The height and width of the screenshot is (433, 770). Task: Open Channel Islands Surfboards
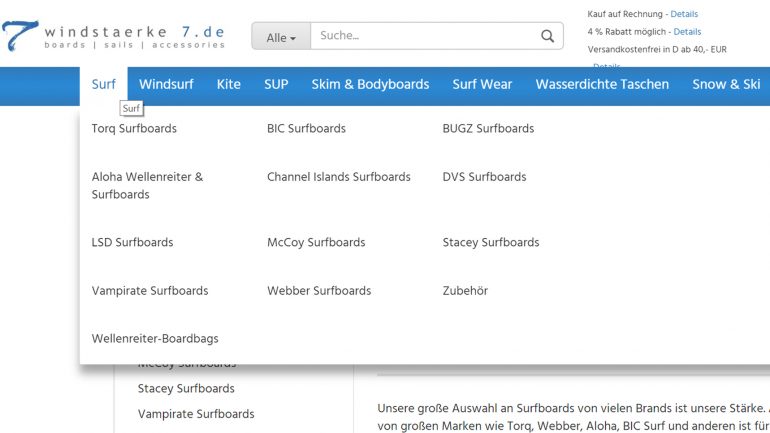coord(339,177)
